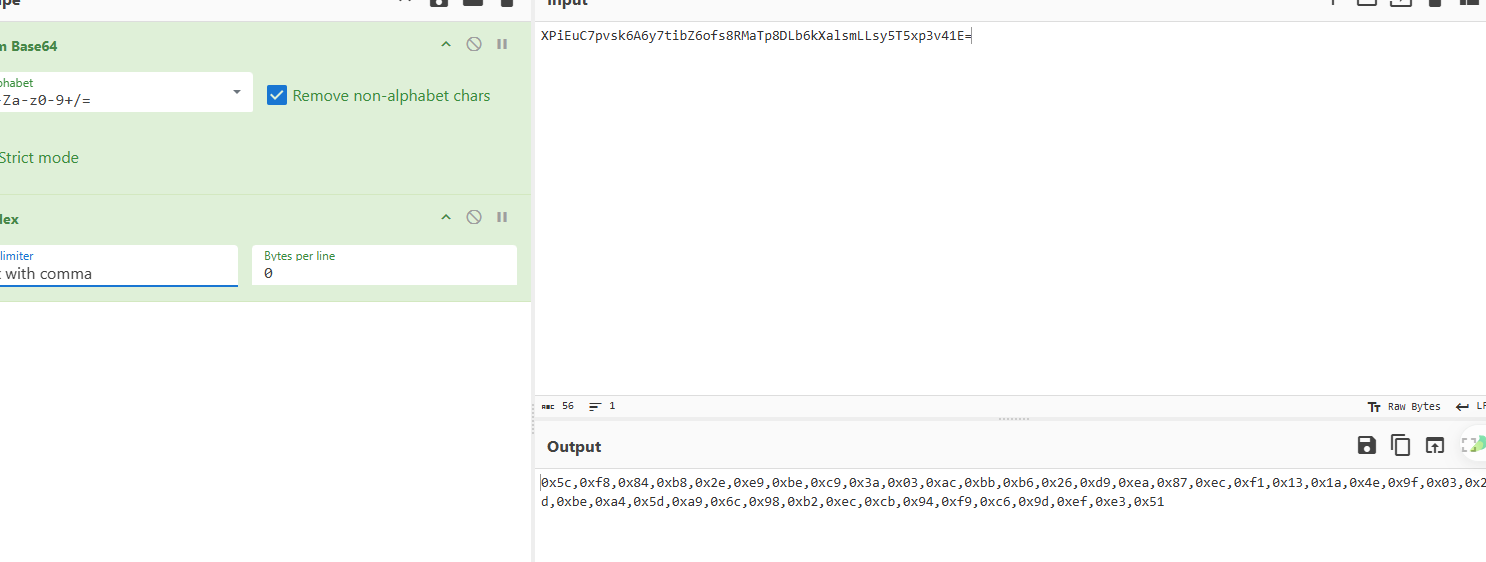This screenshot has height=562, width=1486.
Task: Uncheck Remove non-alphabet chars checkbox
Action: [x=277, y=96]
